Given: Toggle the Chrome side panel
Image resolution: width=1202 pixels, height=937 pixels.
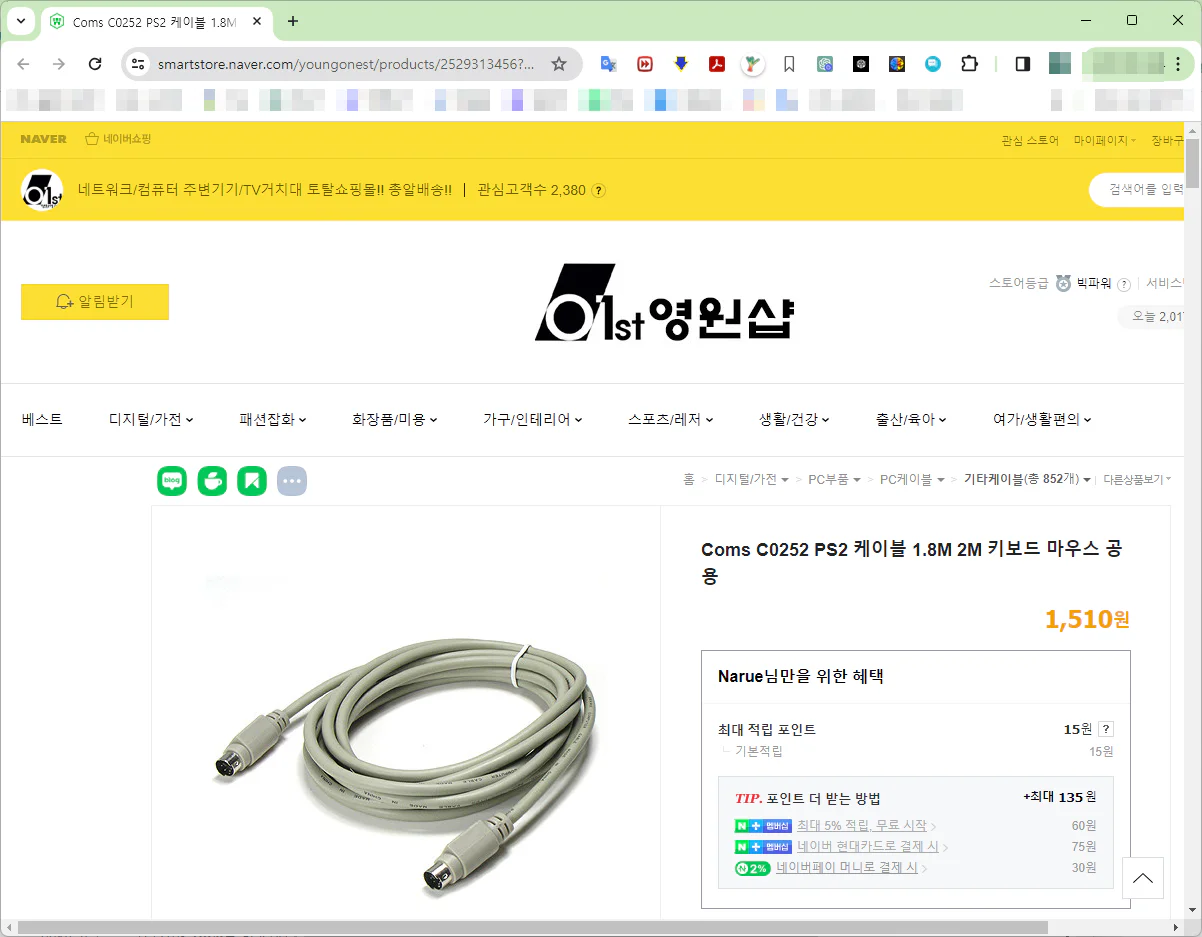Looking at the screenshot, I should coord(1023,64).
